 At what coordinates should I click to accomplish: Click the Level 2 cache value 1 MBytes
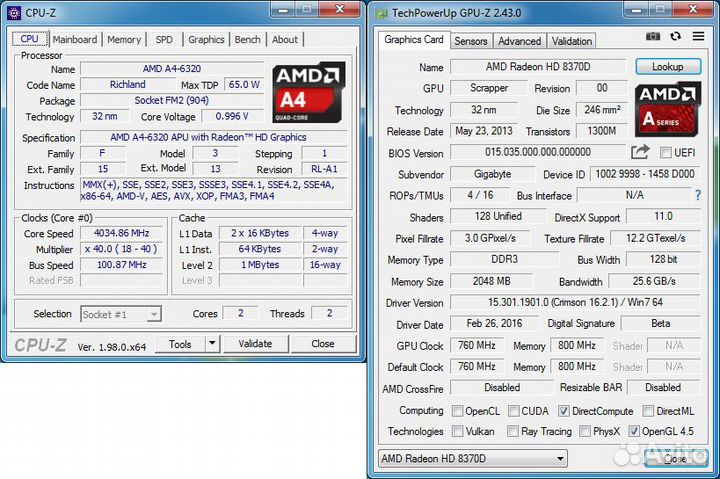(260, 265)
